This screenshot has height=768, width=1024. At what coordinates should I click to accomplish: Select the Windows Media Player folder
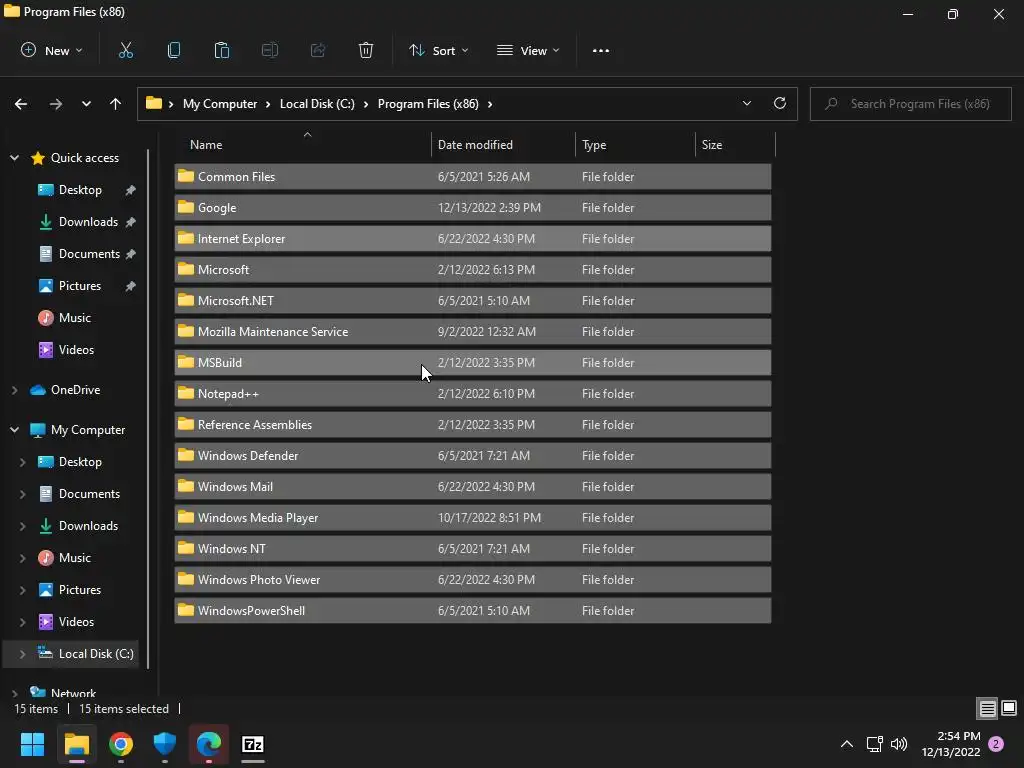pos(473,518)
